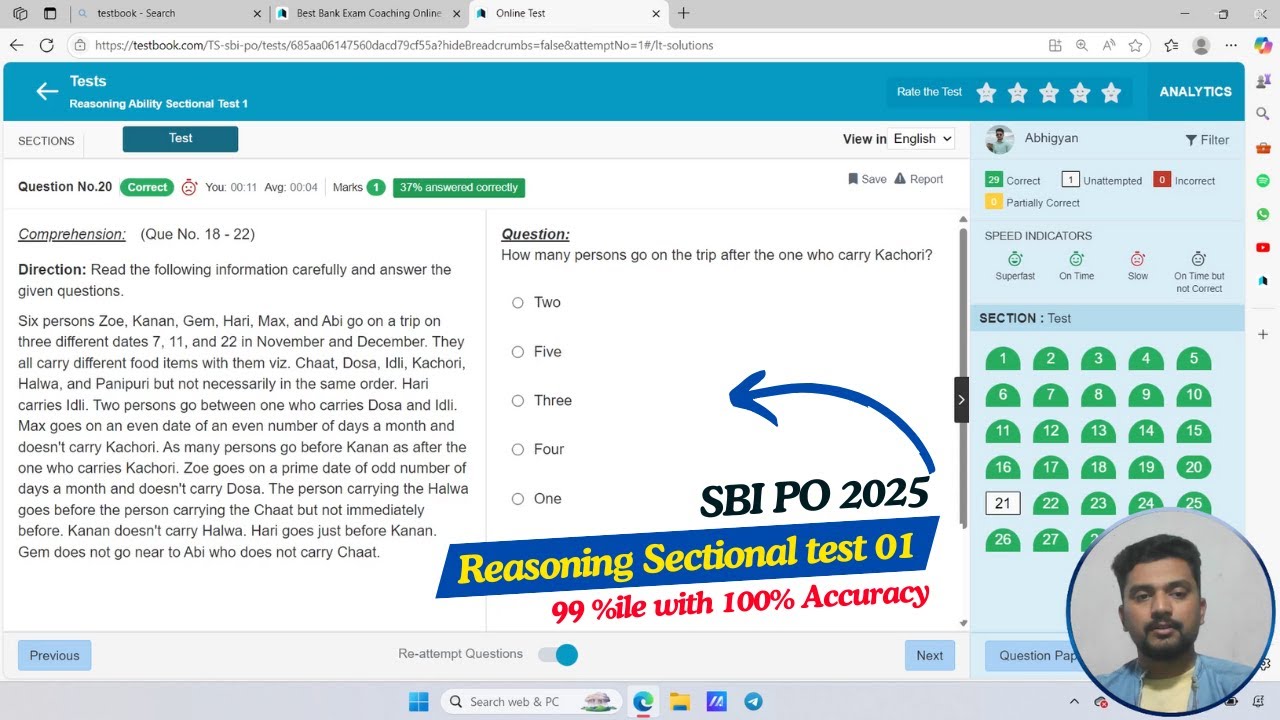
Task: Open the ANALYTICS page
Action: [1195, 91]
